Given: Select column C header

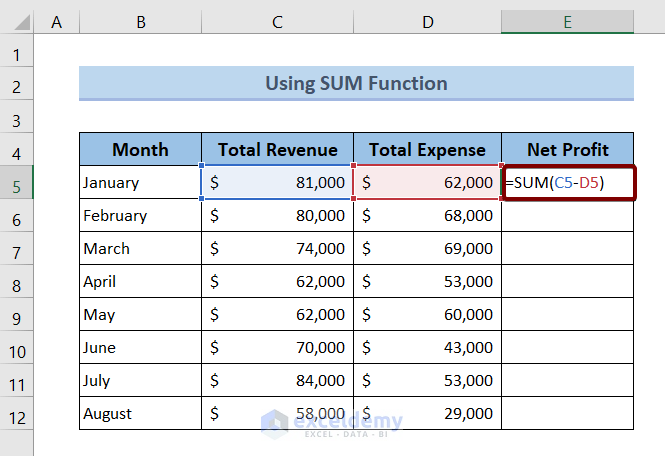Looking at the screenshot, I should click(277, 22).
